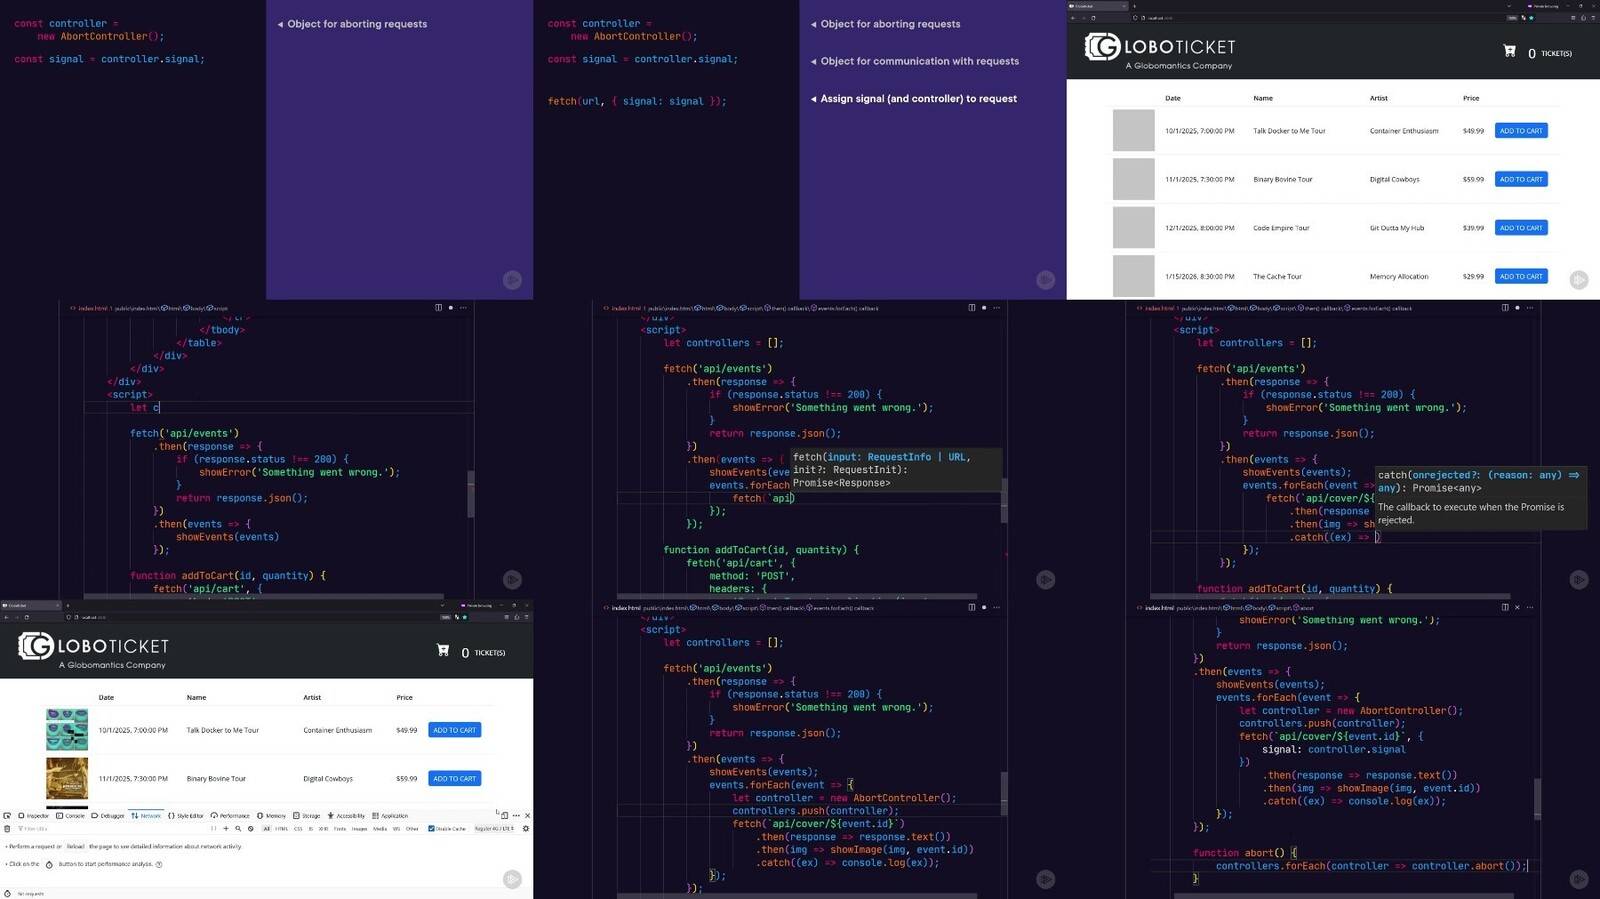Switch to the Debugger tab
This screenshot has height=899, width=1600.
(108, 816)
